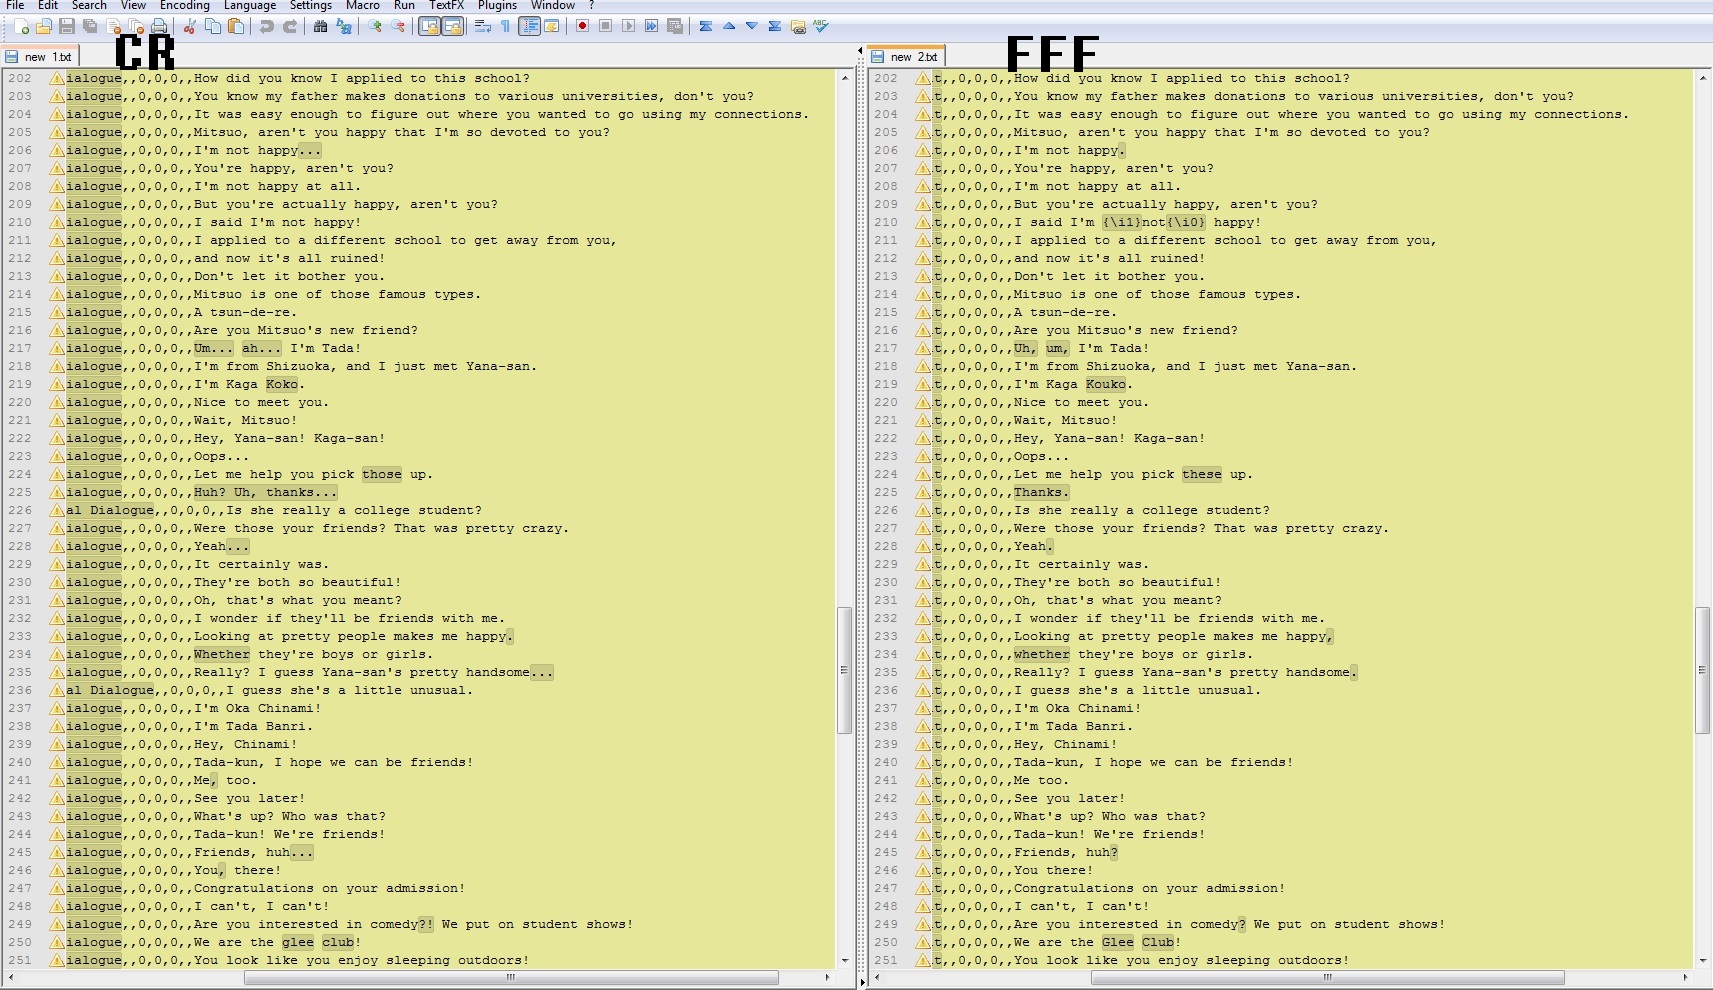This screenshot has width=1713, height=990.
Task: Click warning marker on line 225 left pane
Action: (57, 492)
